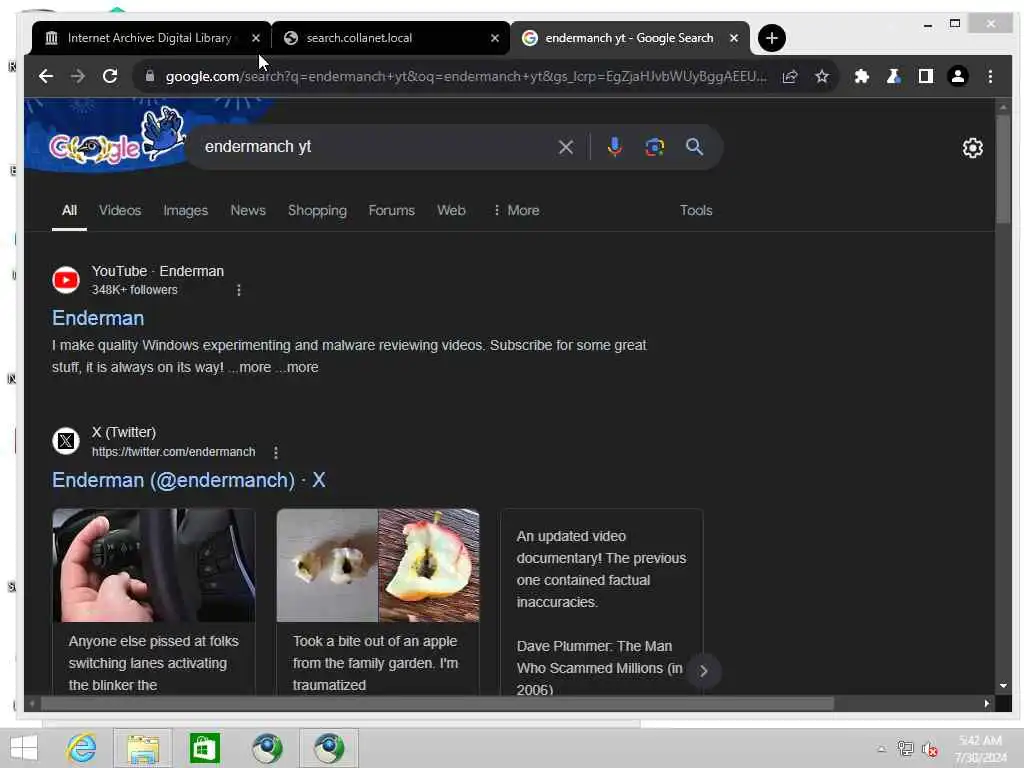This screenshot has width=1024, height=768.
Task: Switch to search.collanet.local tab
Action: pos(389,39)
